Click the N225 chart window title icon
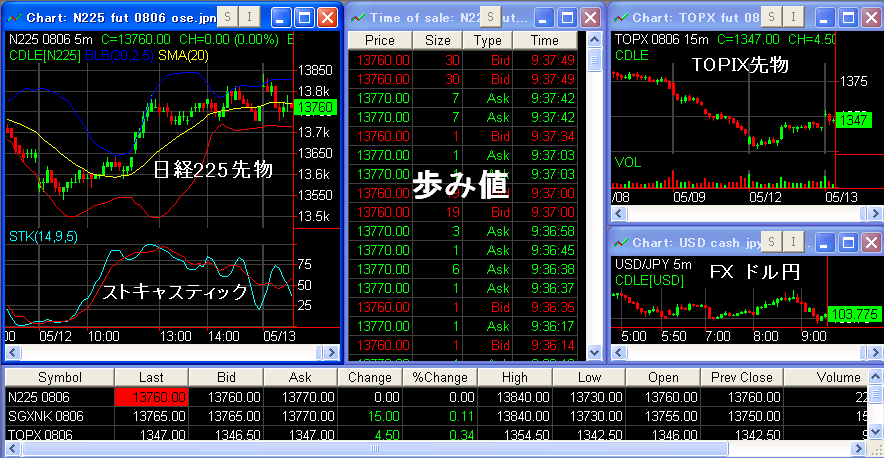Image resolution: width=884 pixels, height=458 pixels. pos(14,17)
